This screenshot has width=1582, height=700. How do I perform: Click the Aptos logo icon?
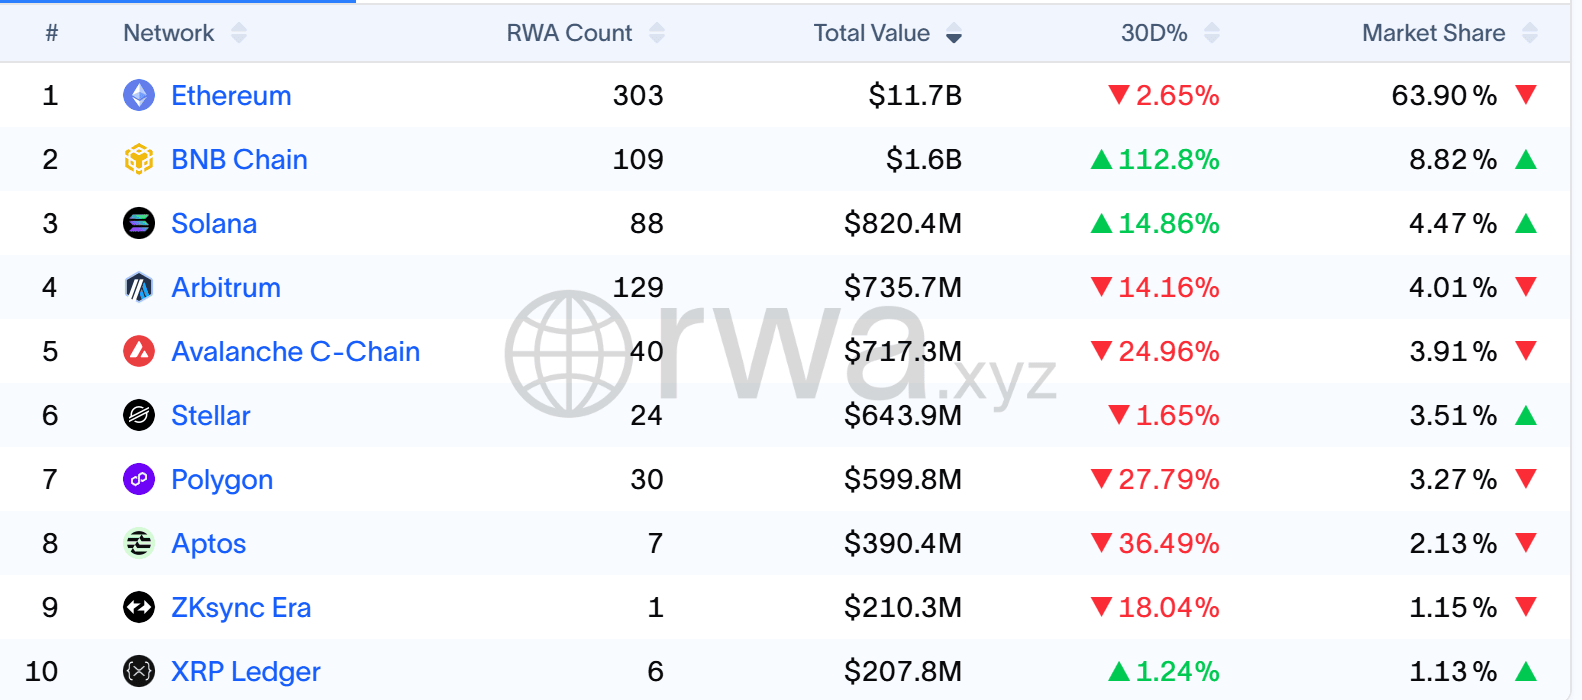coord(139,543)
